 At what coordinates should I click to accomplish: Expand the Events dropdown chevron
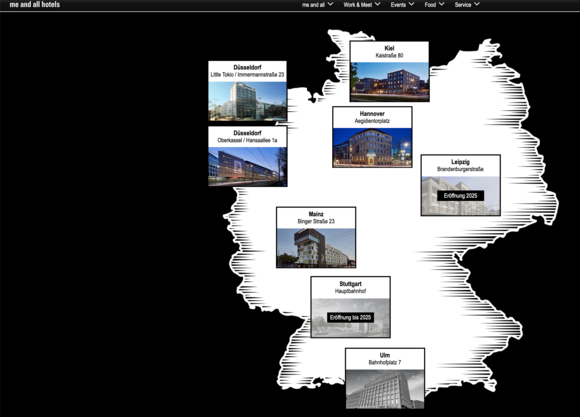click(411, 4)
